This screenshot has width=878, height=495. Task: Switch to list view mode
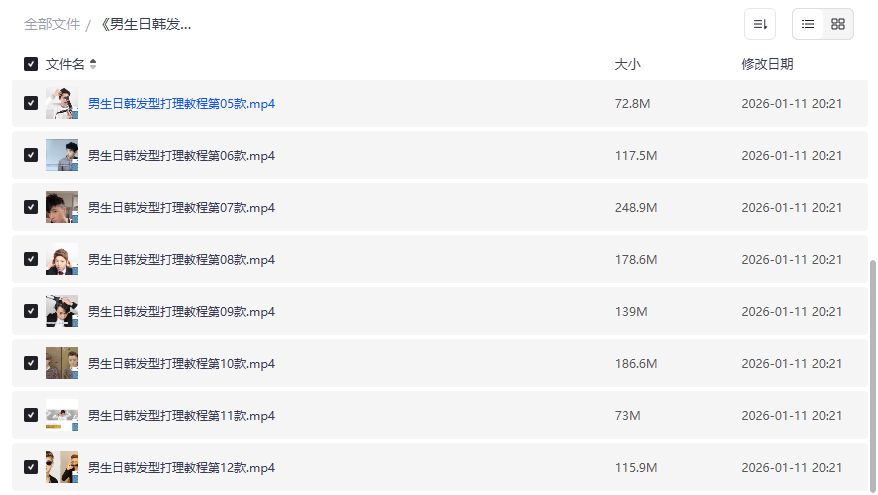[808, 24]
